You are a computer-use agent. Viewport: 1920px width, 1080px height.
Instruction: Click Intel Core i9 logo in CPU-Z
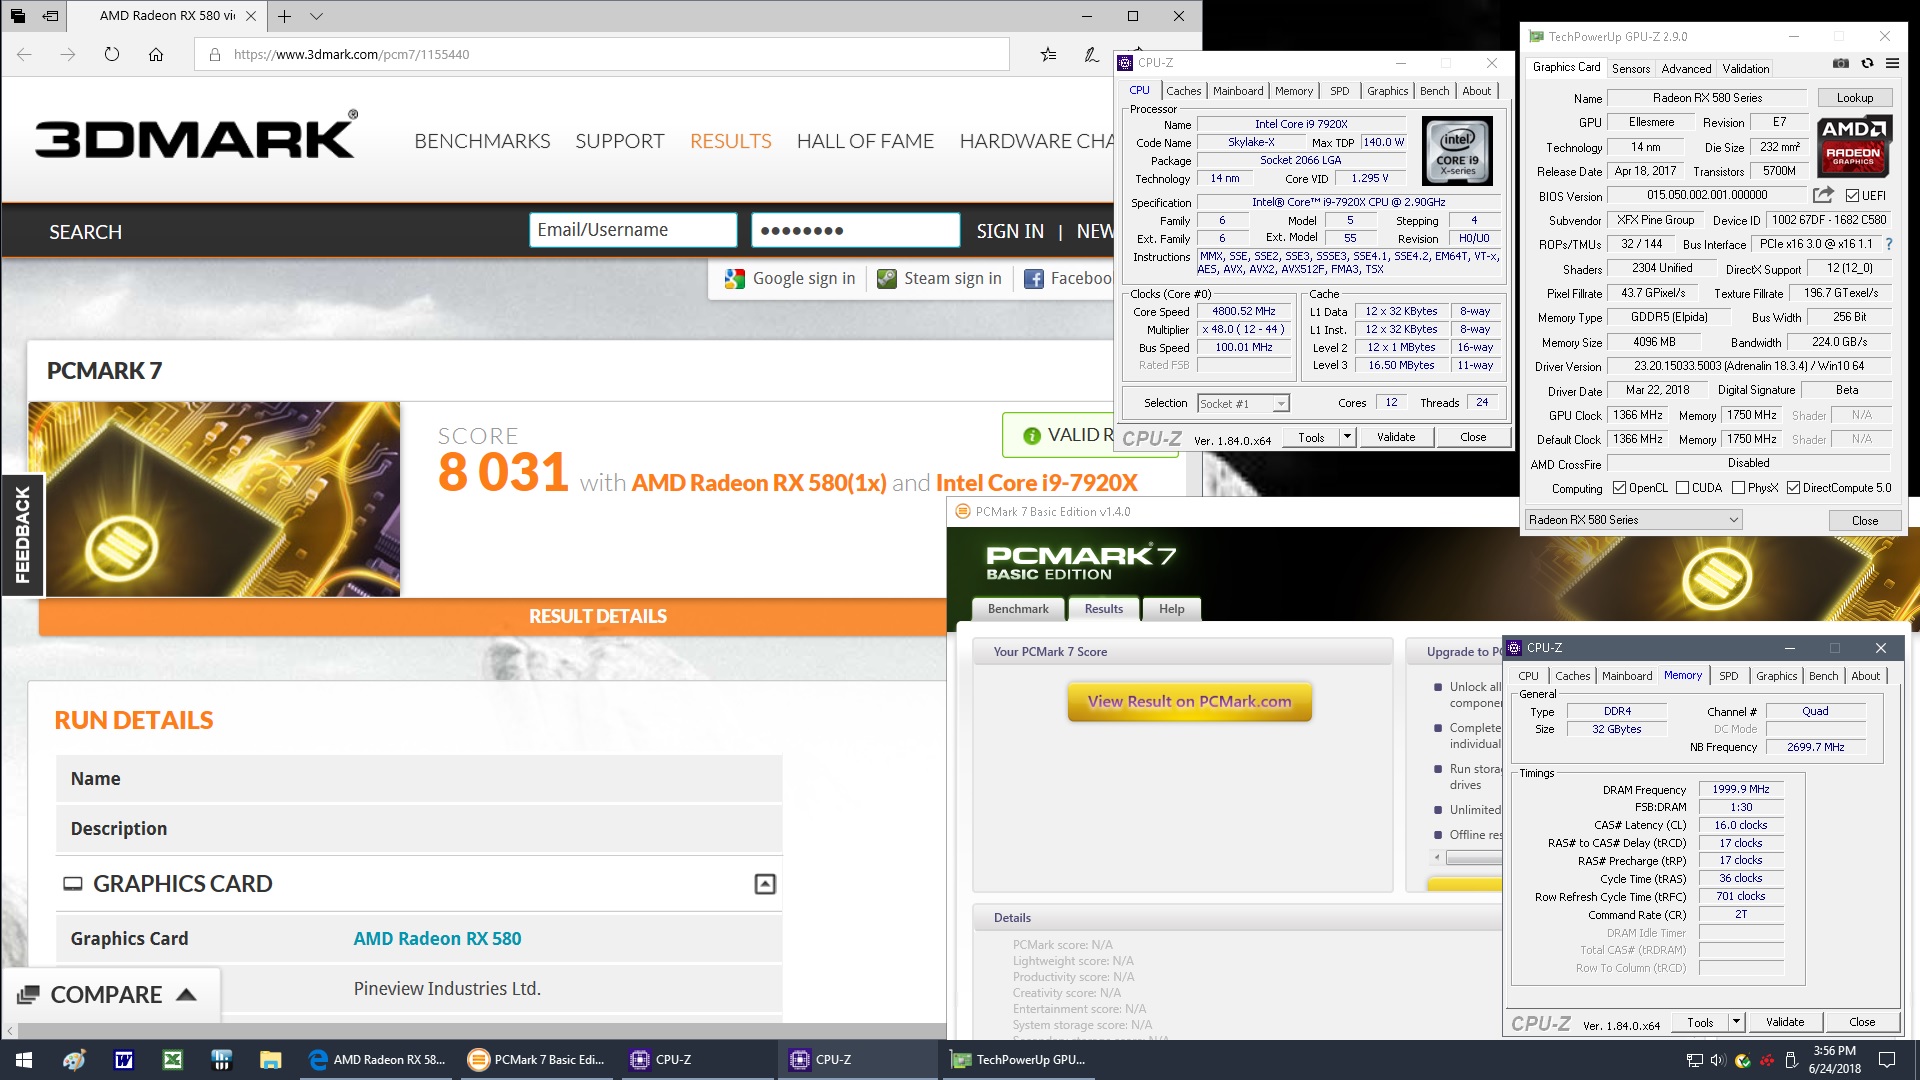pos(1457,151)
